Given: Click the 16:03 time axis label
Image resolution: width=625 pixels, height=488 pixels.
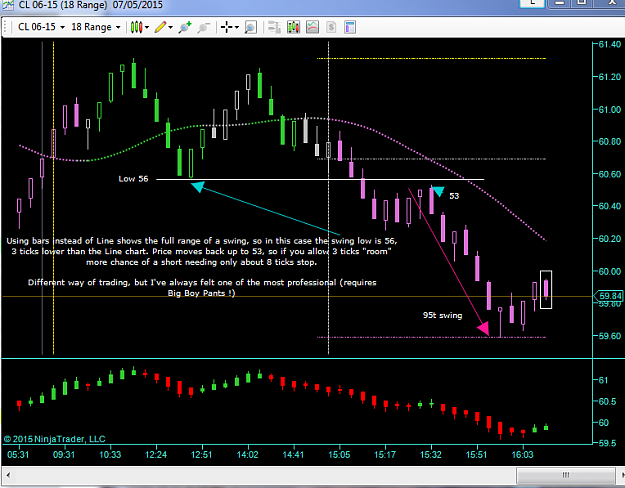Looking at the screenshot, I should 523,455.
